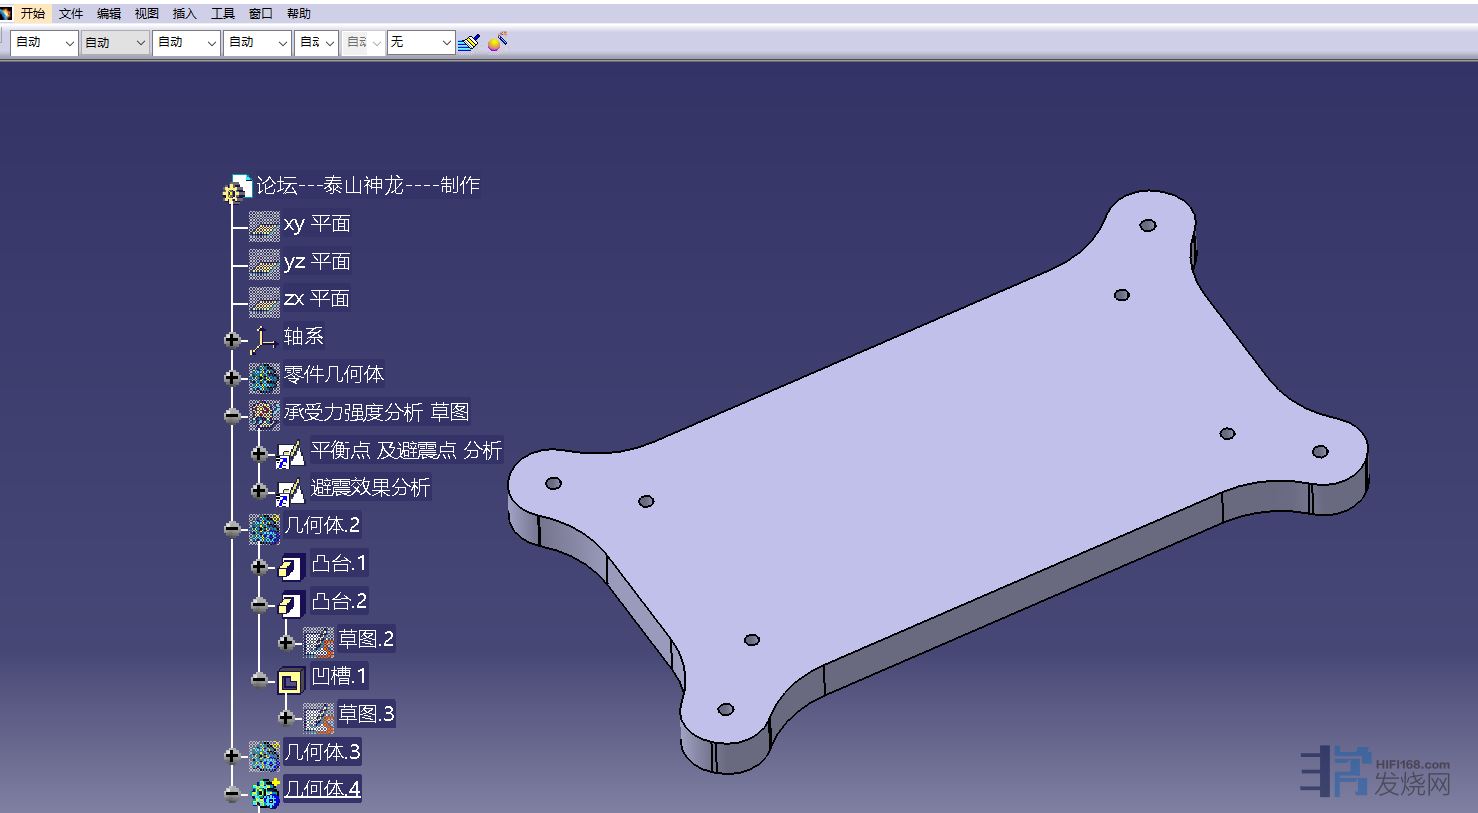The height and width of the screenshot is (813, 1478).
Task: Click the sphere wizard icon in toolbar
Action: tap(497, 42)
